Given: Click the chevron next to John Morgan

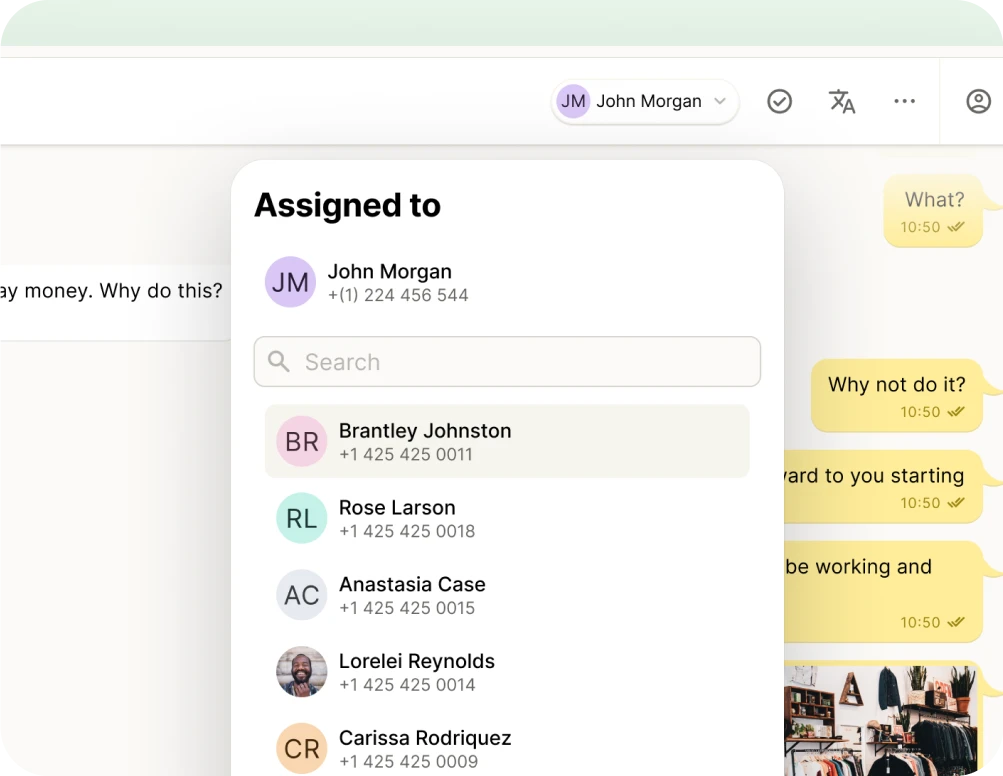Looking at the screenshot, I should pyautogui.click(x=720, y=101).
